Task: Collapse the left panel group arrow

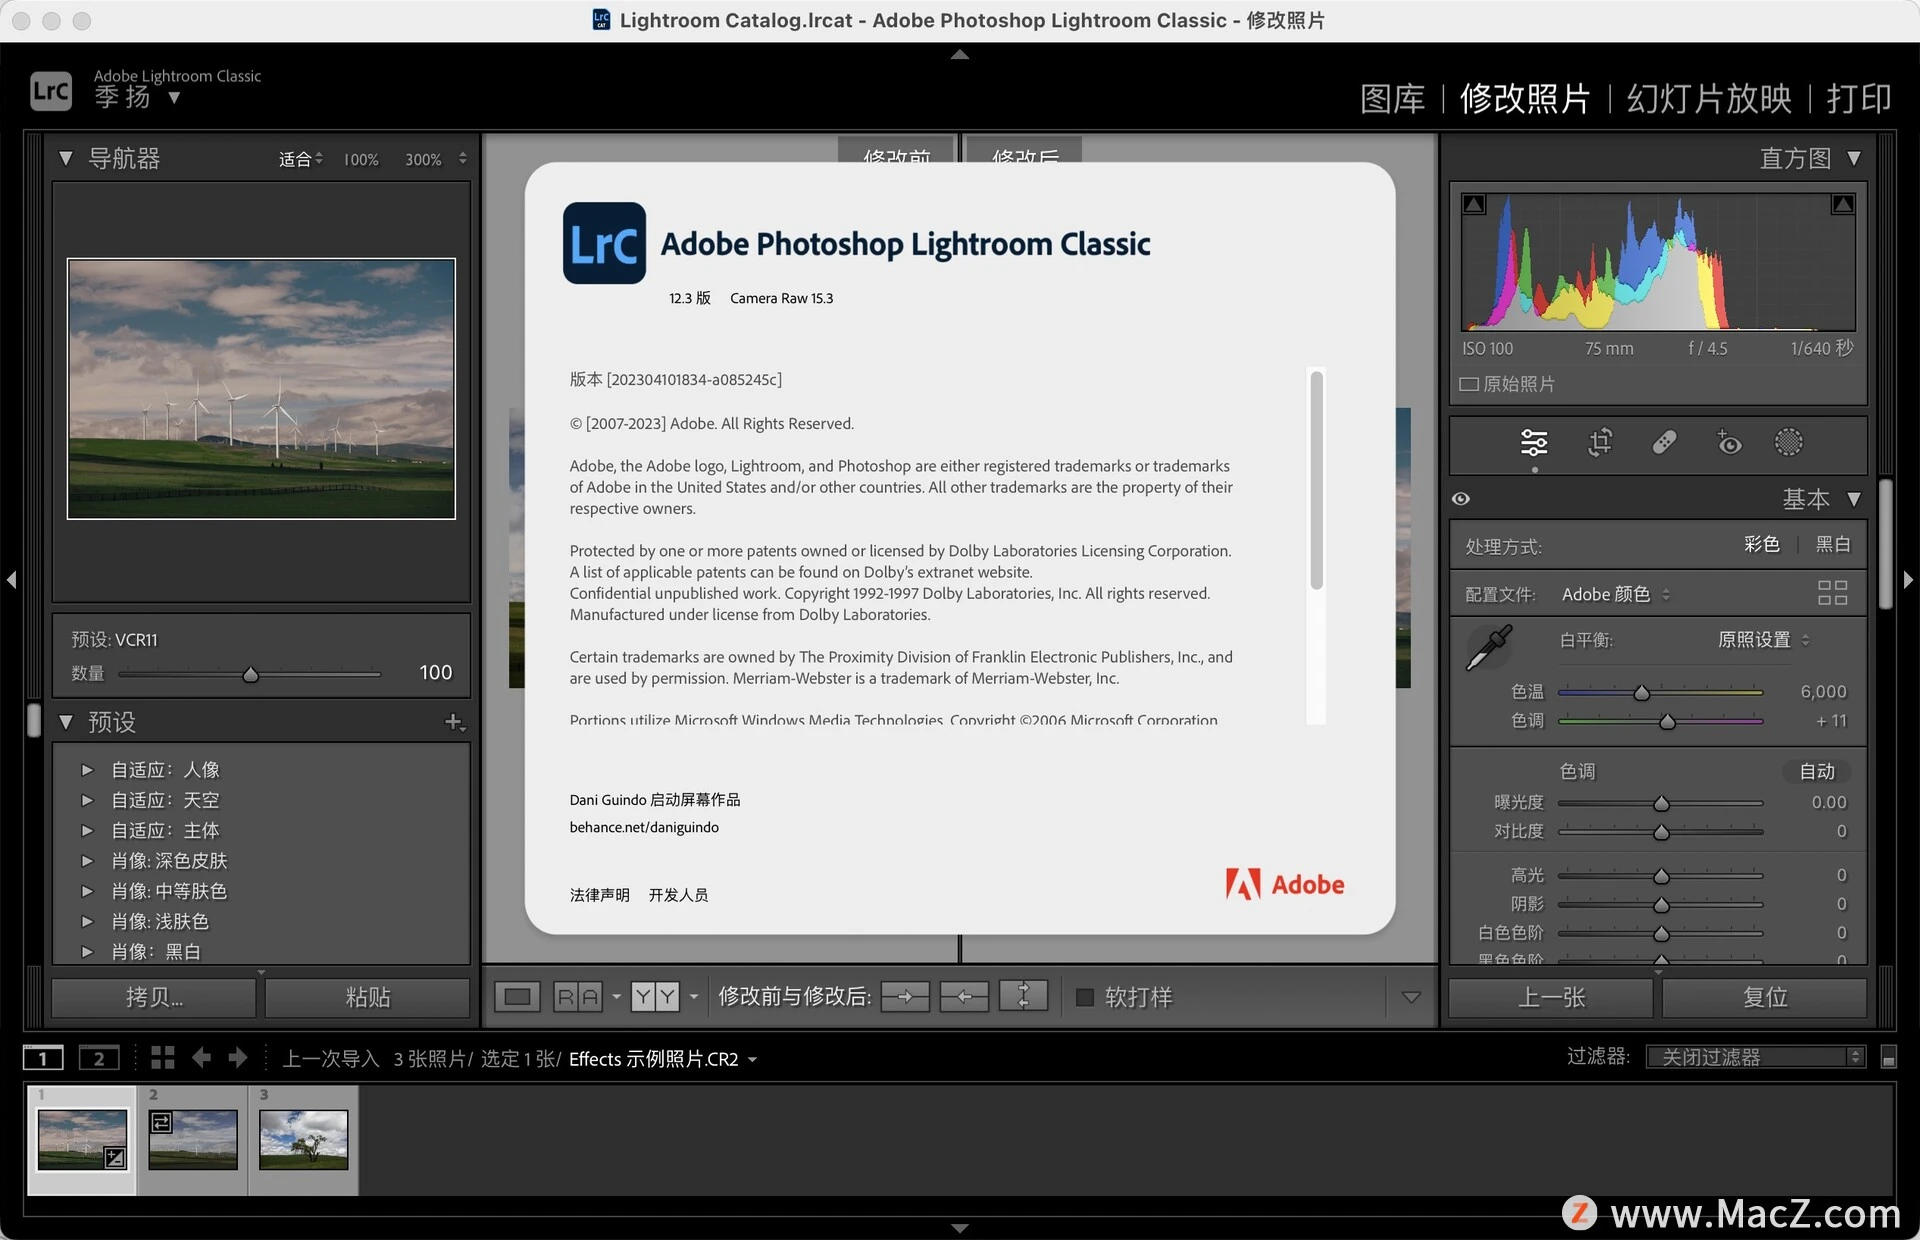Action: [11, 580]
